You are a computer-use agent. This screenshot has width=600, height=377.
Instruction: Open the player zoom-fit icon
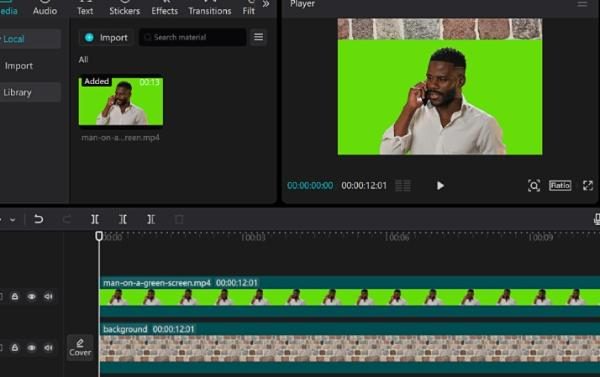534,186
